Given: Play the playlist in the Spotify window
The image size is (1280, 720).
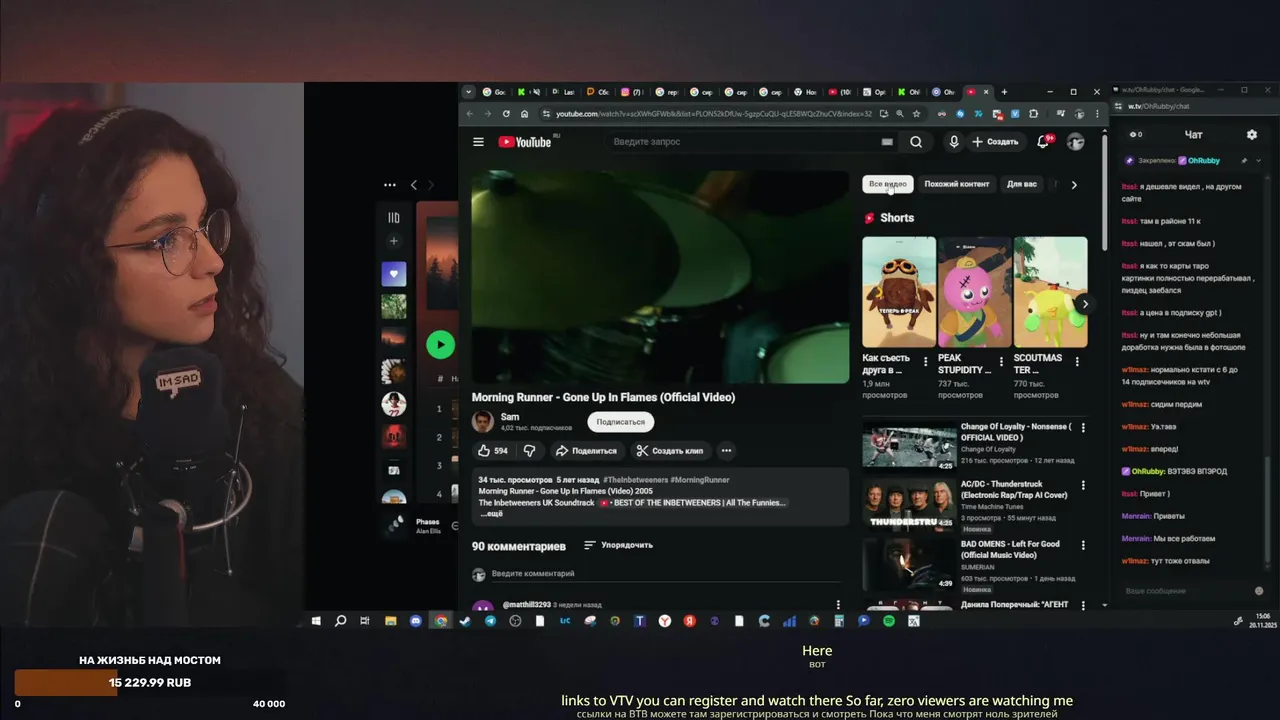Looking at the screenshot, I should click(440, 345).
